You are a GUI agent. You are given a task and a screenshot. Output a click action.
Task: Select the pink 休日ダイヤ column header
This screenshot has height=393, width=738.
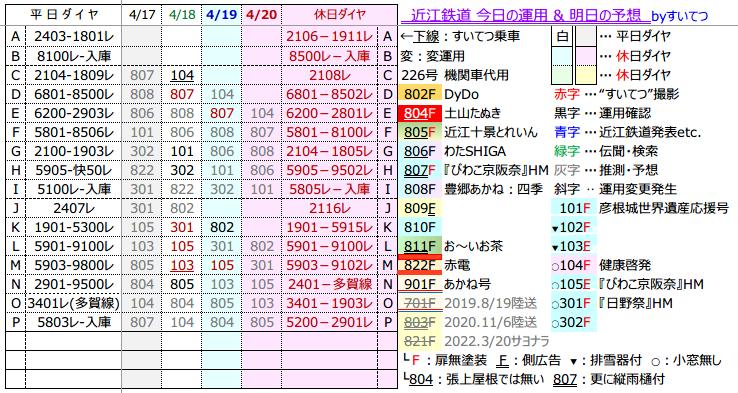(340, 15)
